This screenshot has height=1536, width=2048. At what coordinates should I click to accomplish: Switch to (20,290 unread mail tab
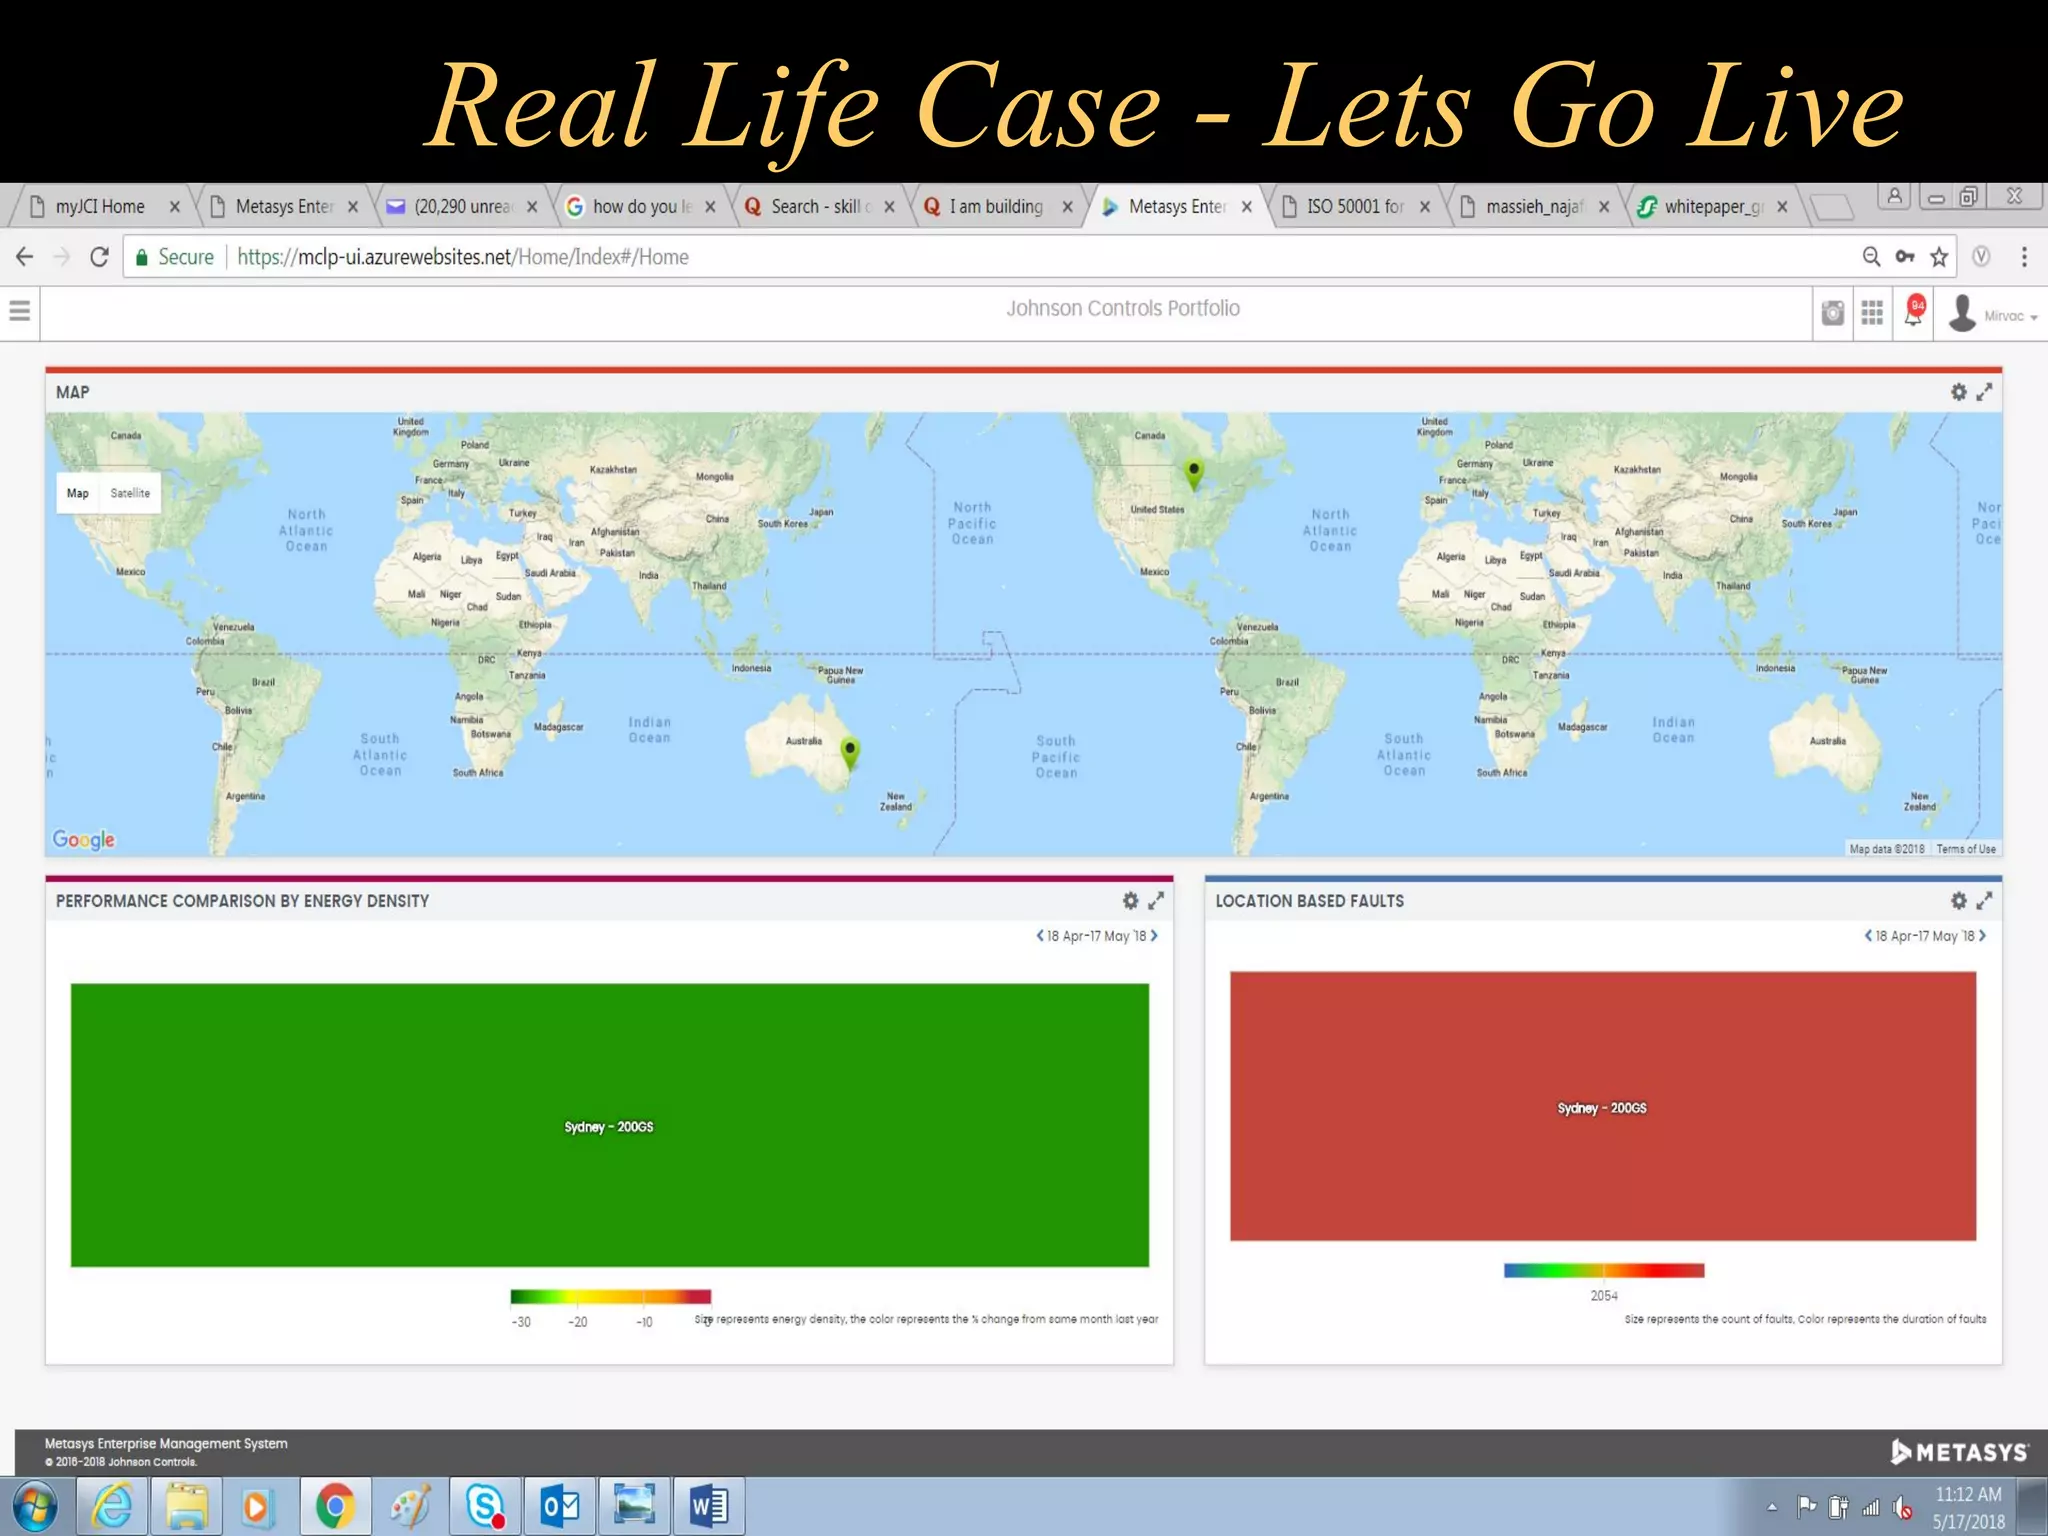pyautogui.click(x=462, y=206)
